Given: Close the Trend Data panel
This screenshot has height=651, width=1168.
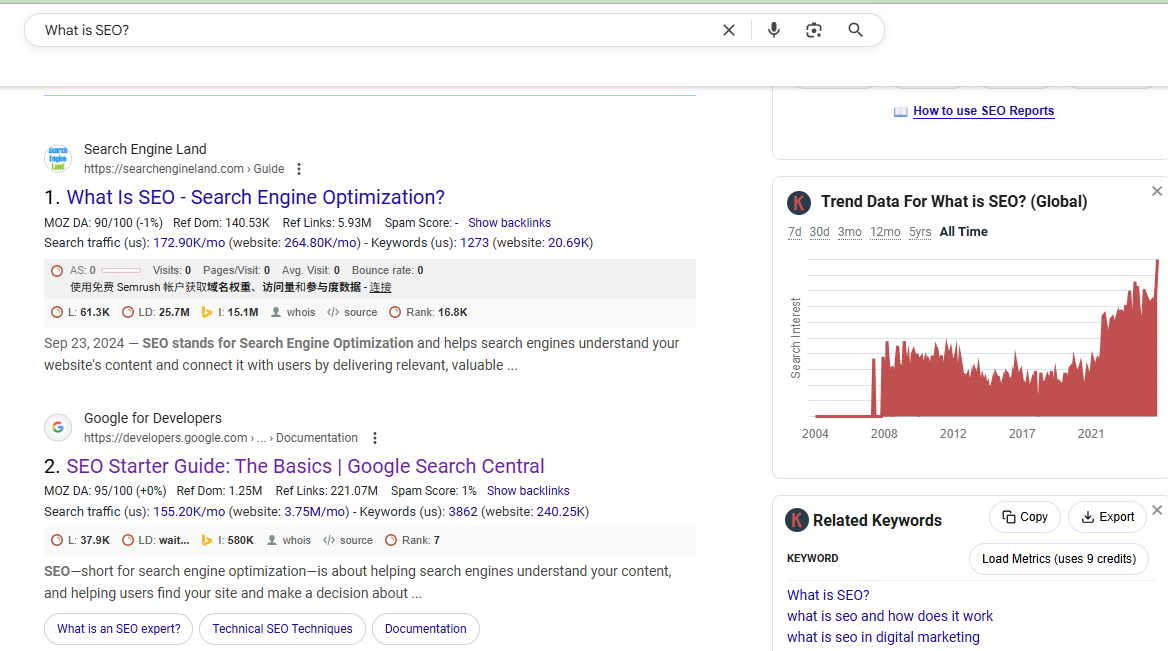Looking at the screenshot, I should coord(1157,191).
